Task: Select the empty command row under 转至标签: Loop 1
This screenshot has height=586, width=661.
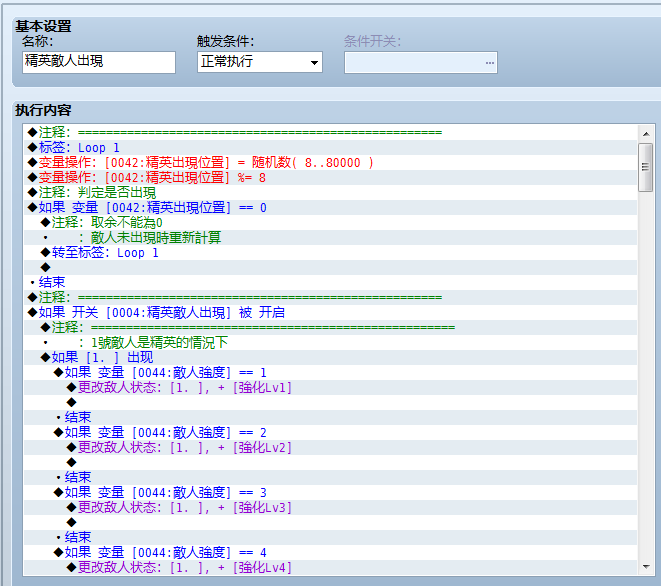Action: coord(330,267)
